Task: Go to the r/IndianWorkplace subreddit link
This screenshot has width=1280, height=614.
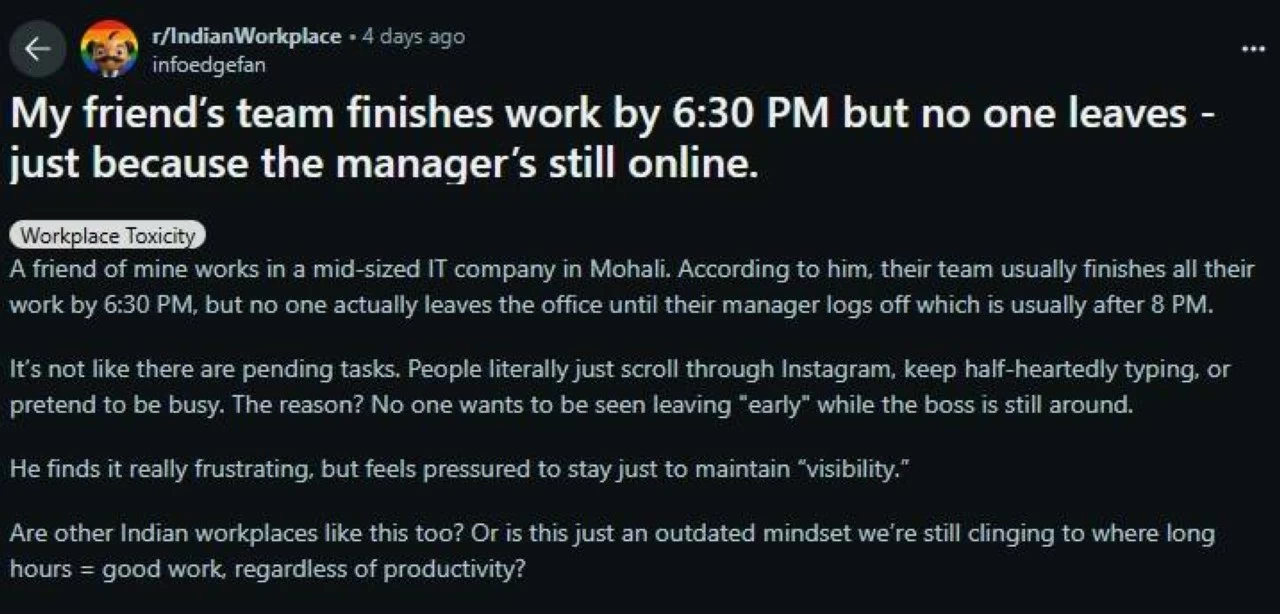Action: (x=246, y=37)
